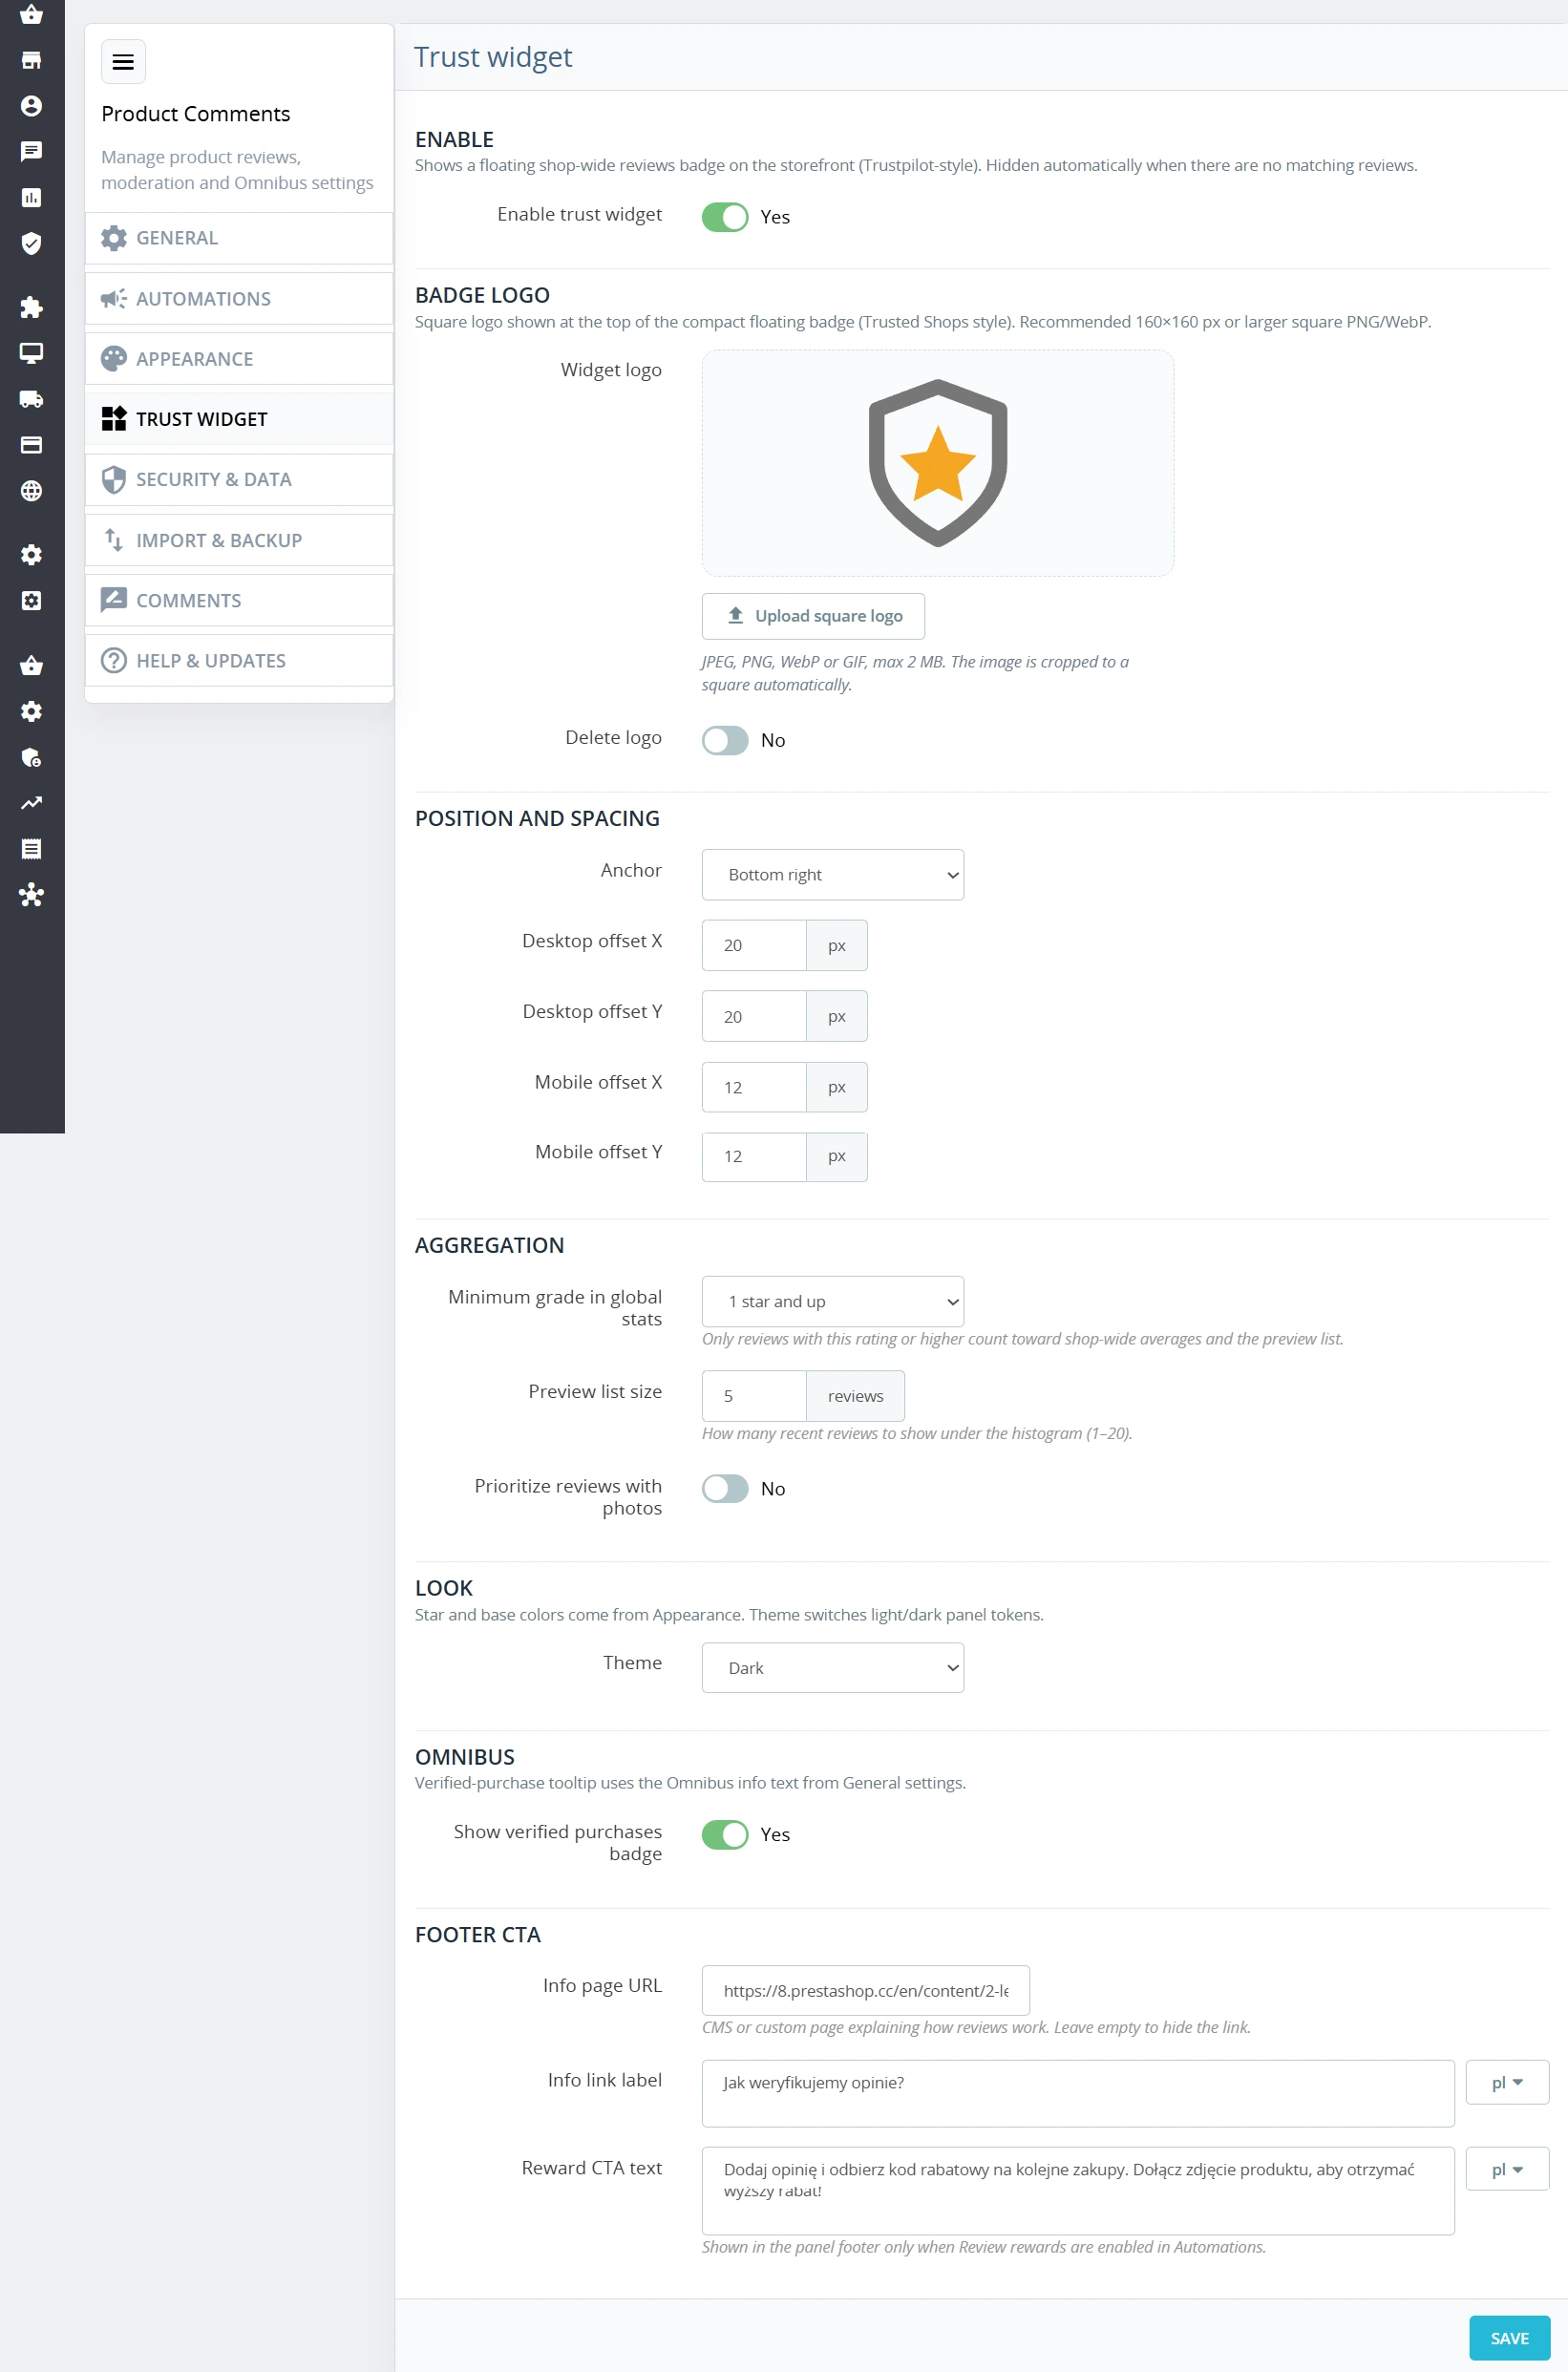Click the receipt list icon in the sidebar
Screen dimensions: 1568x2372
coord(31,849)
